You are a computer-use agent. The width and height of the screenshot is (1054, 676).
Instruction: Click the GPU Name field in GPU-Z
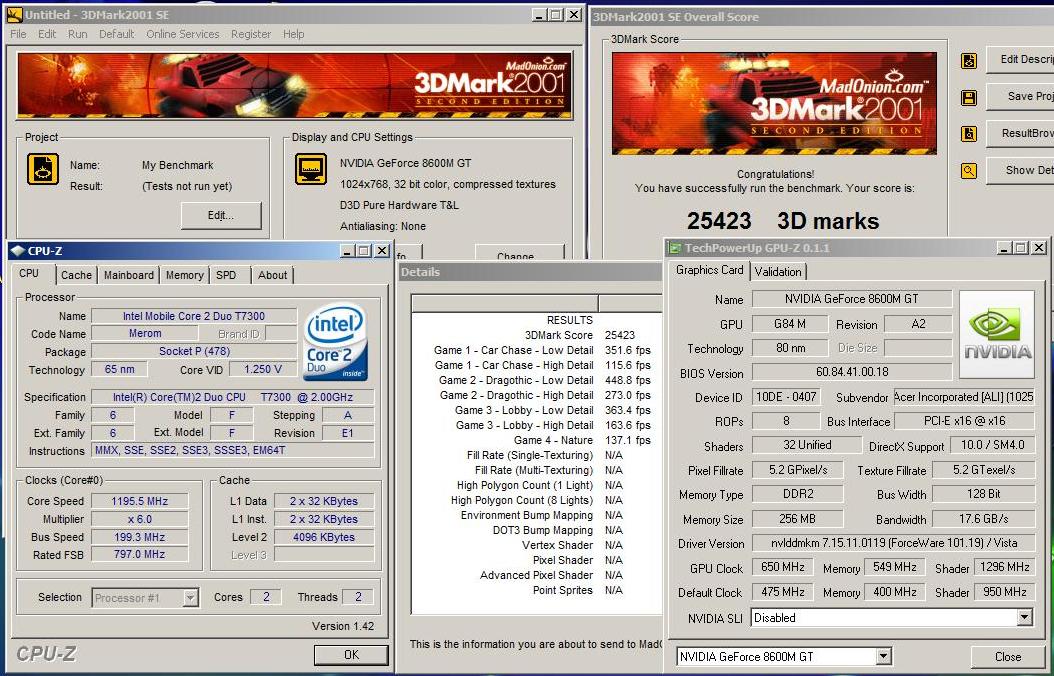click(852, 299)
